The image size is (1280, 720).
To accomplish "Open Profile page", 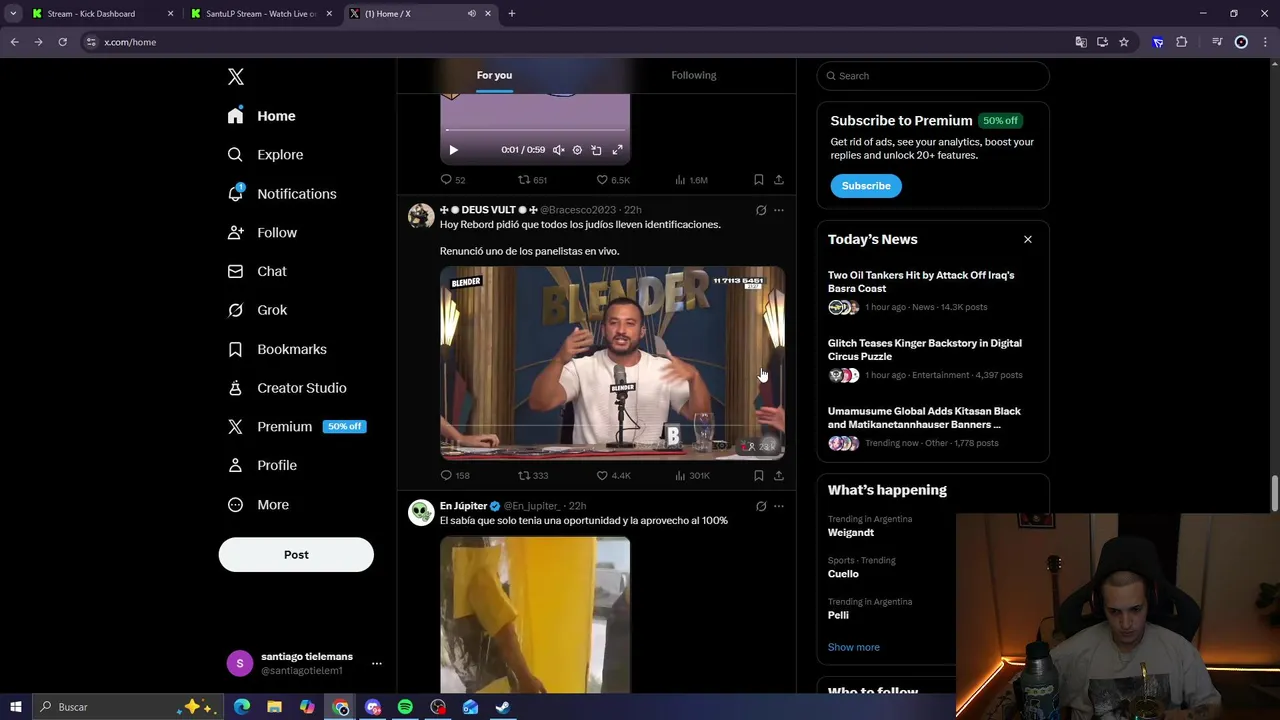I will pyautogui.click(x=262, y=466).
